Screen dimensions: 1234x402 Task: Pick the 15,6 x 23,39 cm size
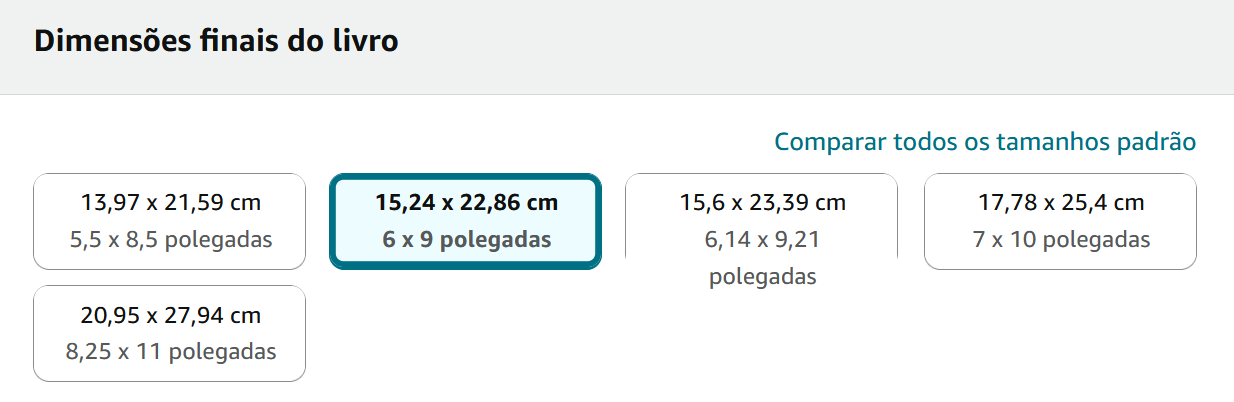(762, 221)
